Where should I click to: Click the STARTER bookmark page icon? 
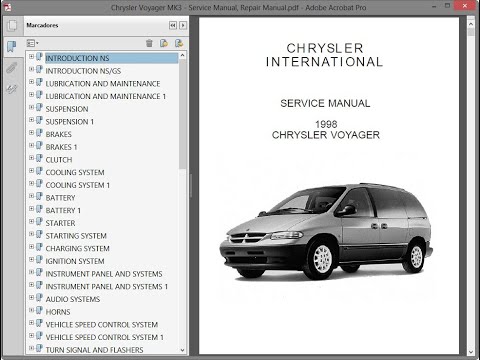(39, 221)
